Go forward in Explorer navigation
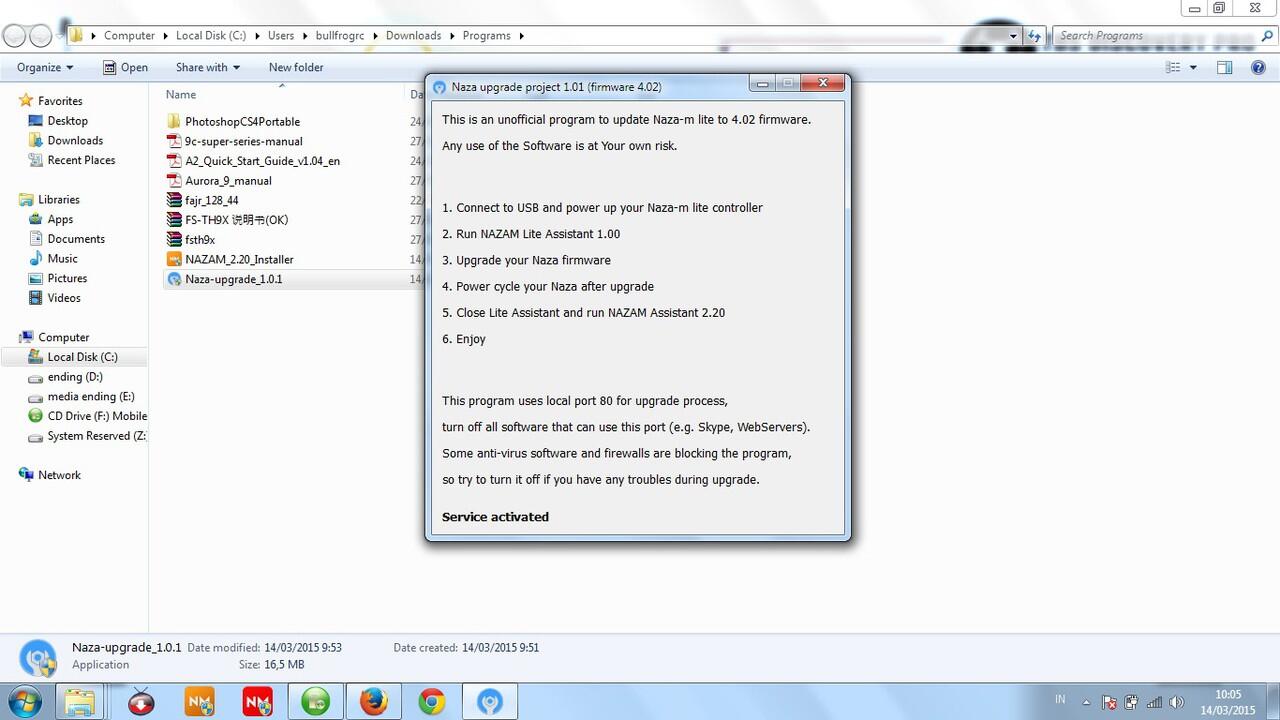Screen dimensions: 1280x720 (x=41, y=36)
